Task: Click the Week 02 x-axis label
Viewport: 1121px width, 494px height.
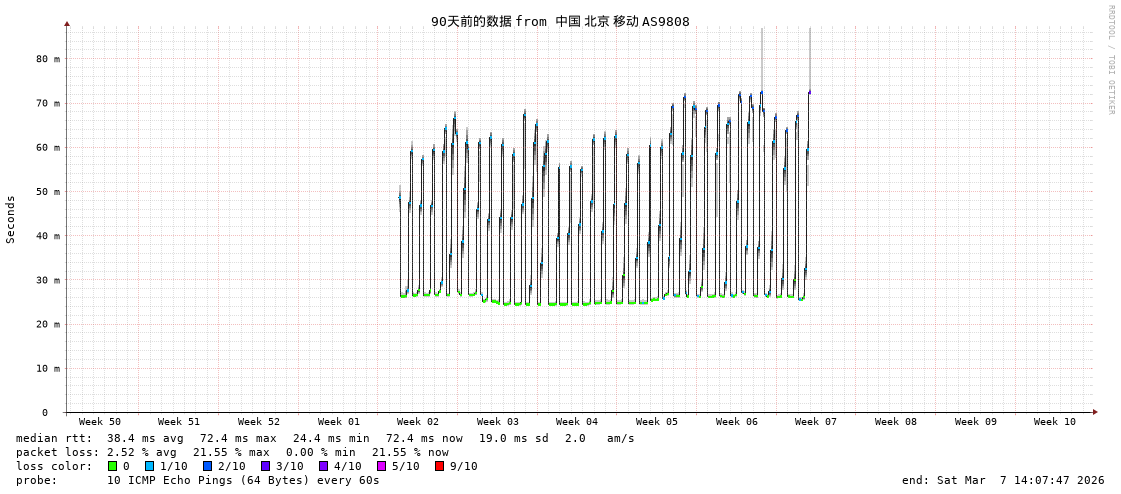Action: pos(418,422)
